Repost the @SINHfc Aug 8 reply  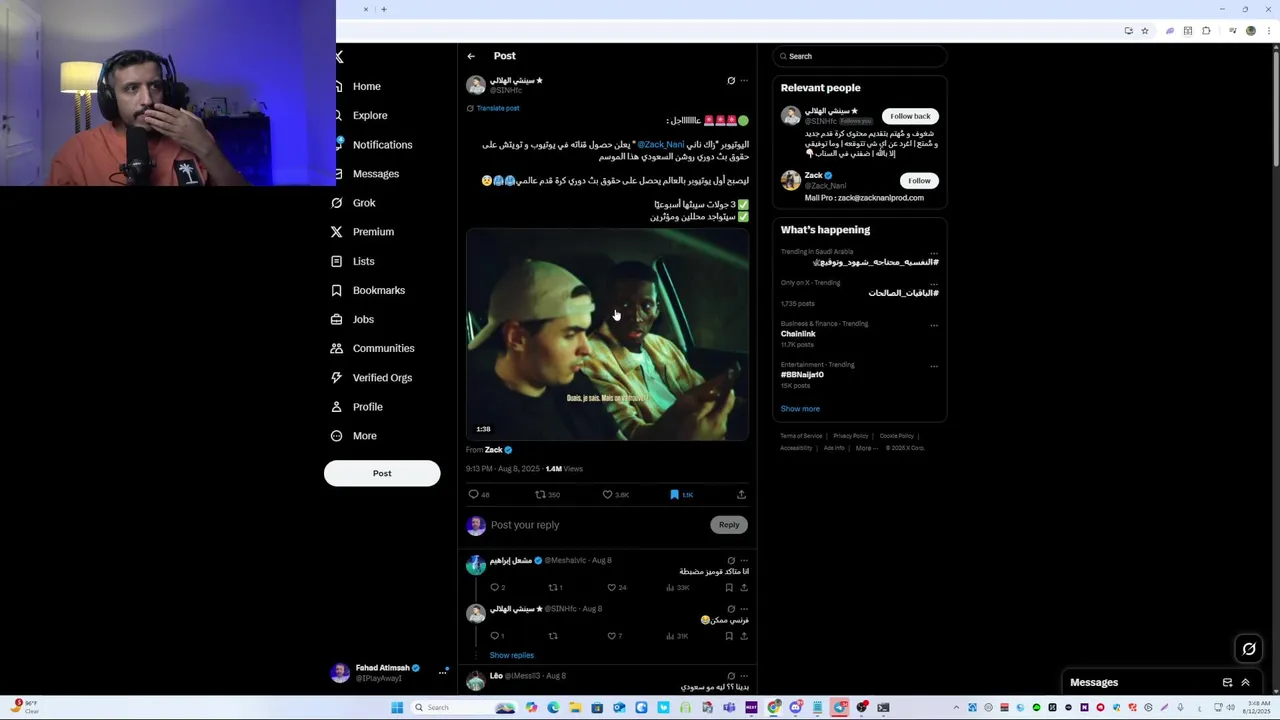pyautogui.click(x=552, y=636)
